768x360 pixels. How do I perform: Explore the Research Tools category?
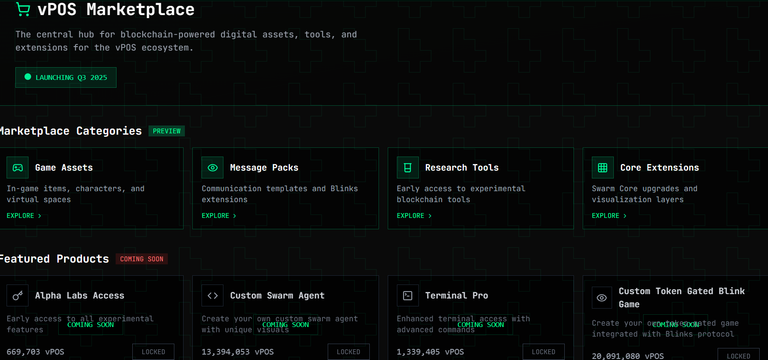tap(414, 216)
